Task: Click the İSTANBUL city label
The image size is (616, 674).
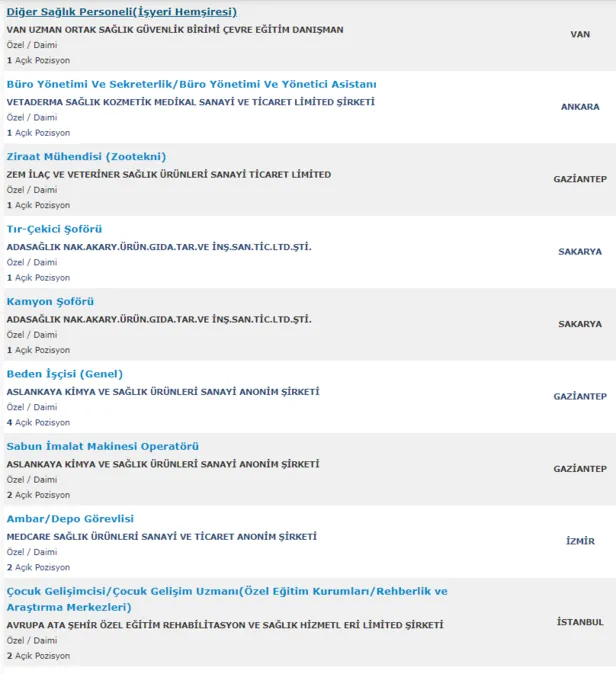Action: click(x=580, y=622)
